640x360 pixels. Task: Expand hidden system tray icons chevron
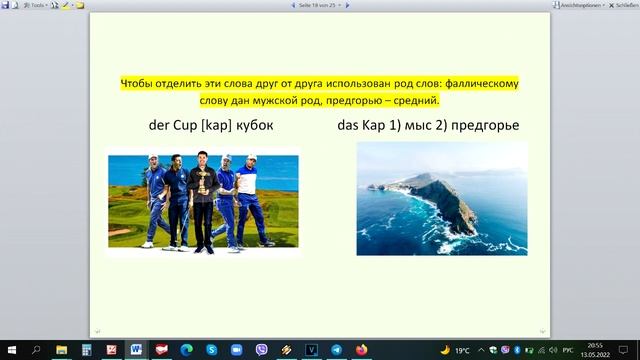tap(481, 350)
